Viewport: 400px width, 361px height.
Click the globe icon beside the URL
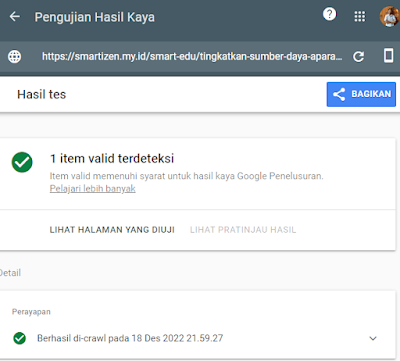point(14,57)
